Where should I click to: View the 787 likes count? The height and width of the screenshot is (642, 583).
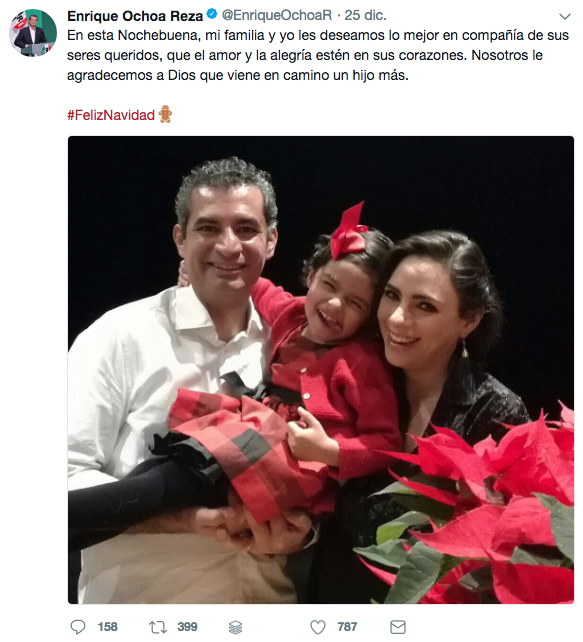(x=347, y=627)
